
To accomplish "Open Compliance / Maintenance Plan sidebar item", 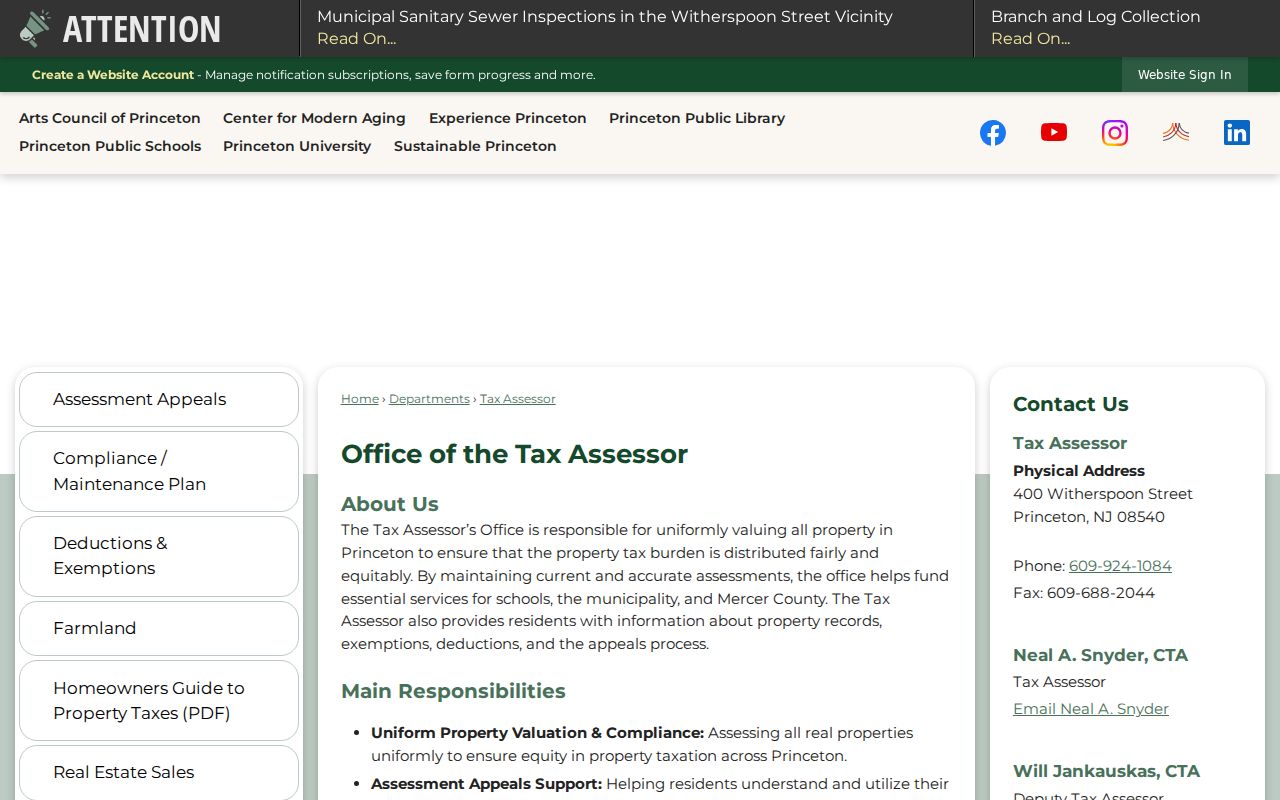I will 159,471.
